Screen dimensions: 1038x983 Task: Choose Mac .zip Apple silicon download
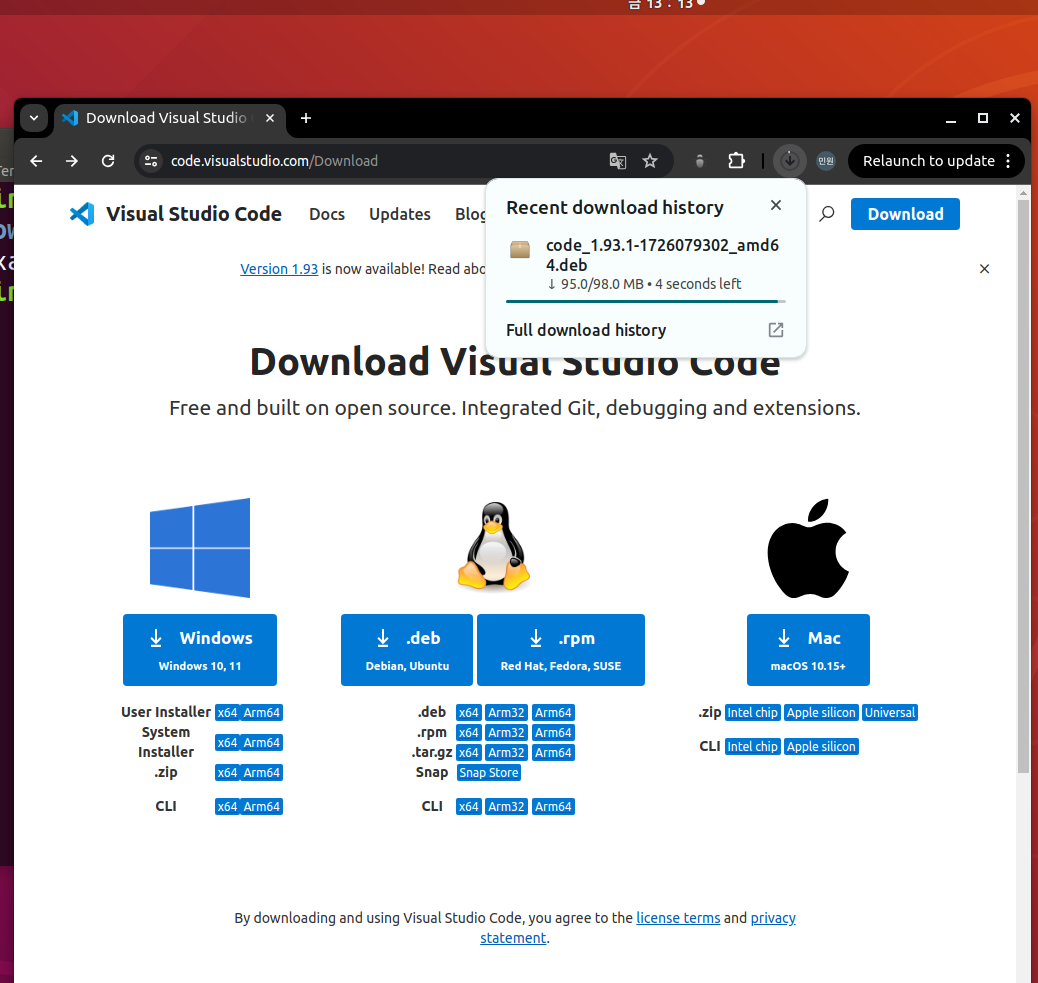[821, 713]
